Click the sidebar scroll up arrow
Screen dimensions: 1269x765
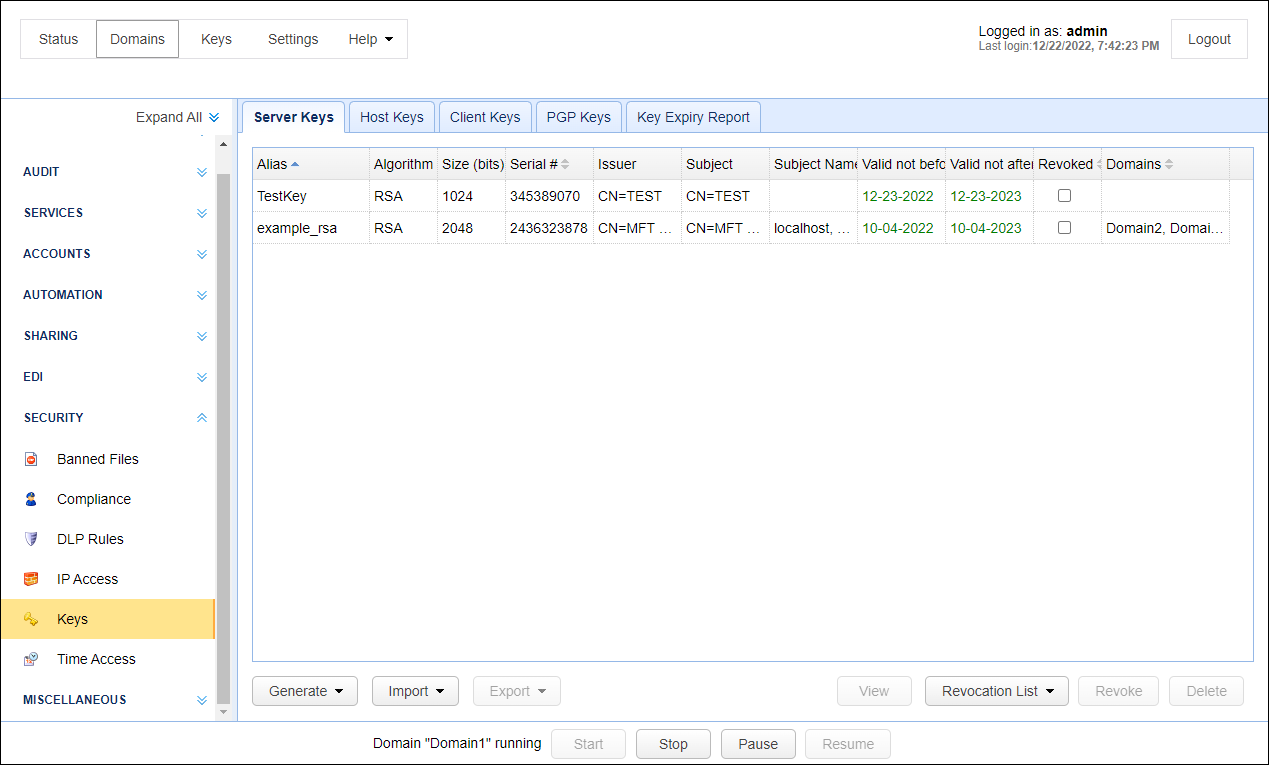pyautogui.click(x=223, y=144)
